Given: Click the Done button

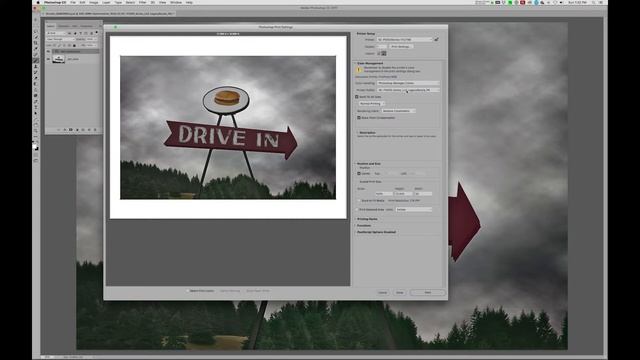Looking at the screenshot, I should 400,293.
